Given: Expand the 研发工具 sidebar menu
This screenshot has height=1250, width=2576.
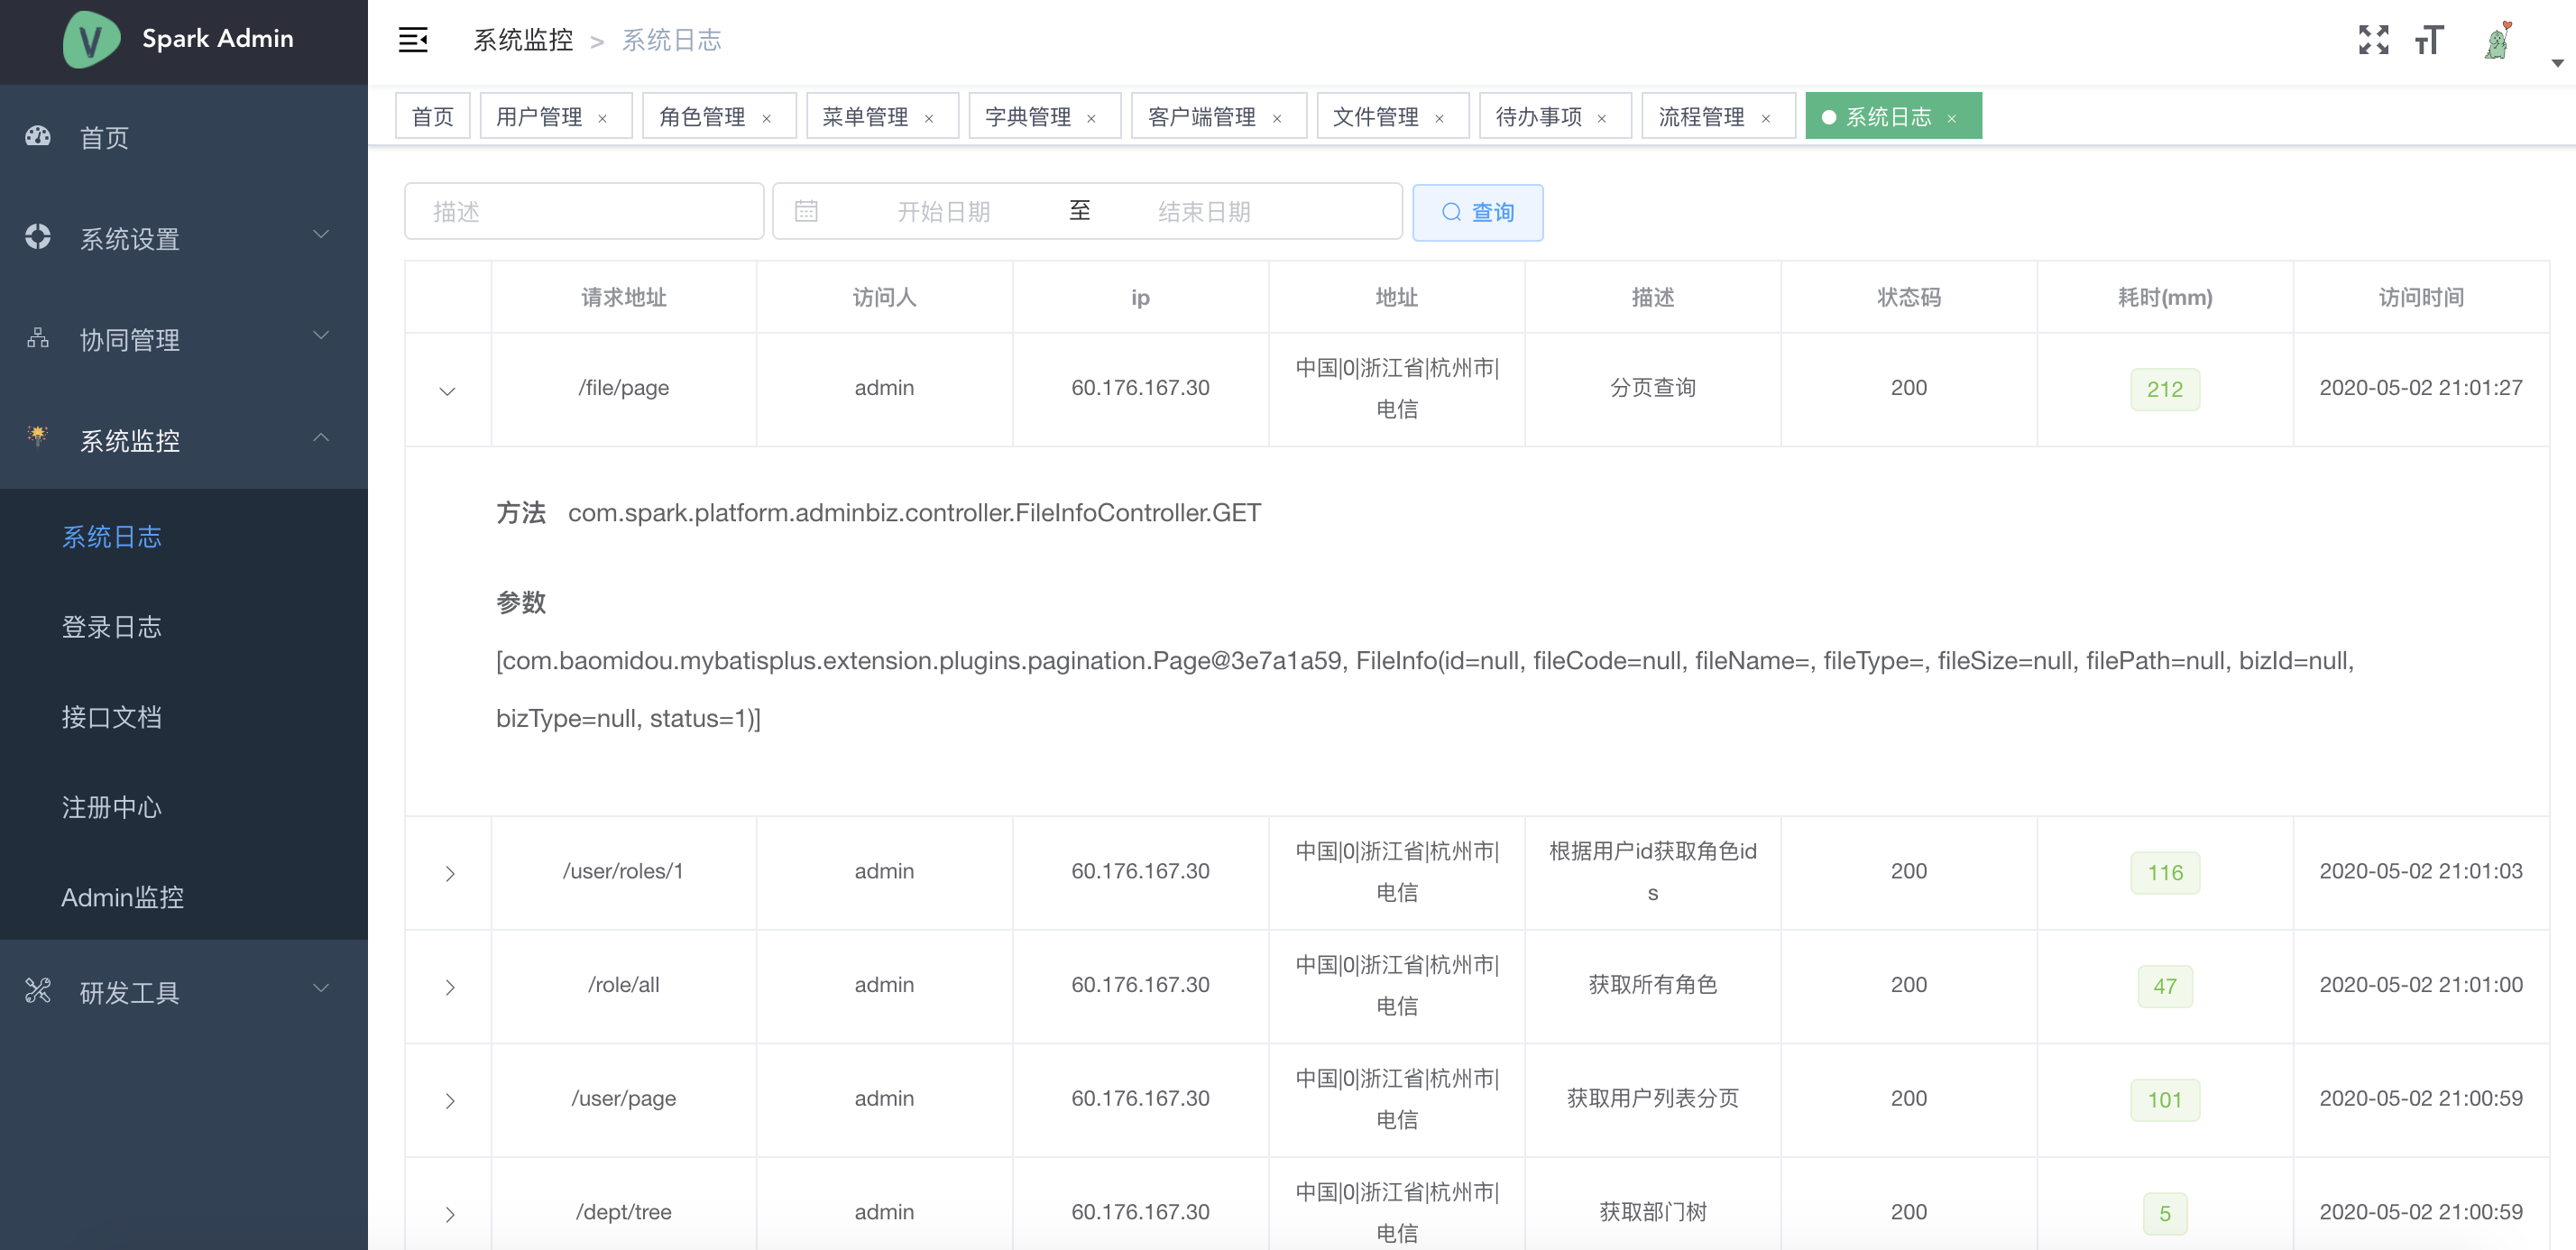Looking at the screenshot, I should tap(321, 989).
